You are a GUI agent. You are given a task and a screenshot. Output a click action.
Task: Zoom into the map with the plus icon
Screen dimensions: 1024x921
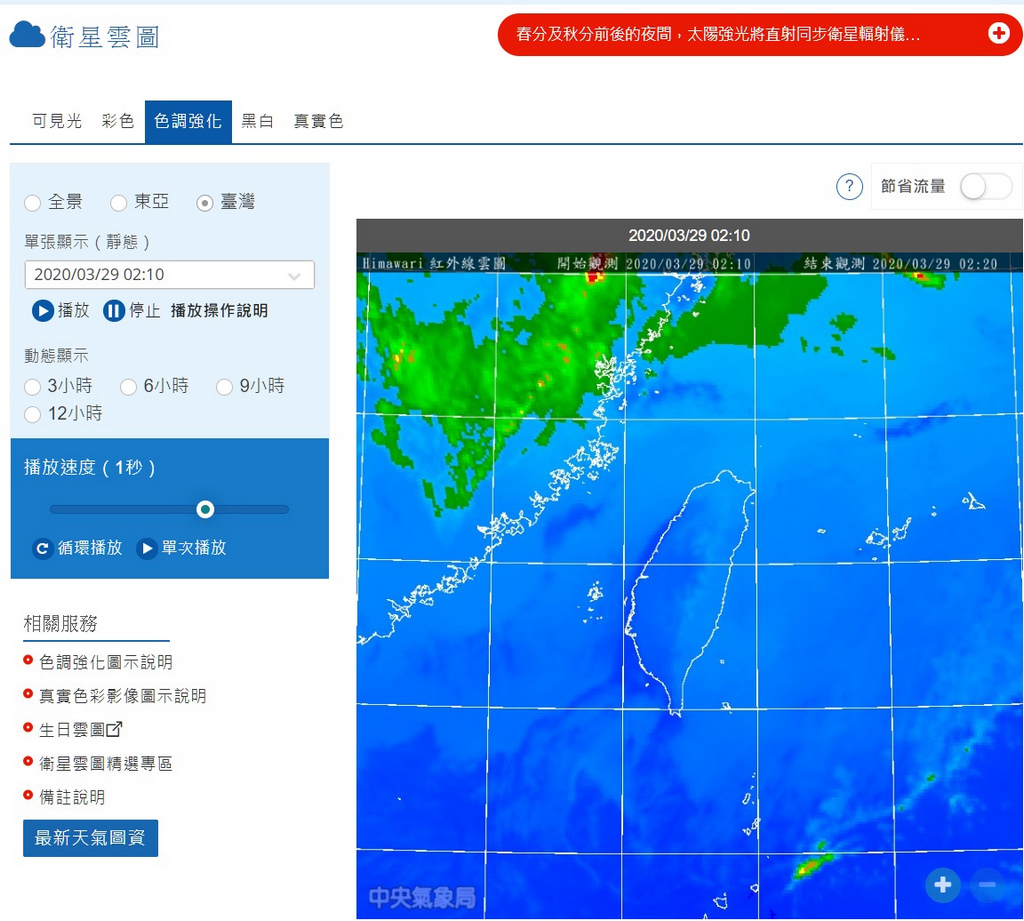942,885
